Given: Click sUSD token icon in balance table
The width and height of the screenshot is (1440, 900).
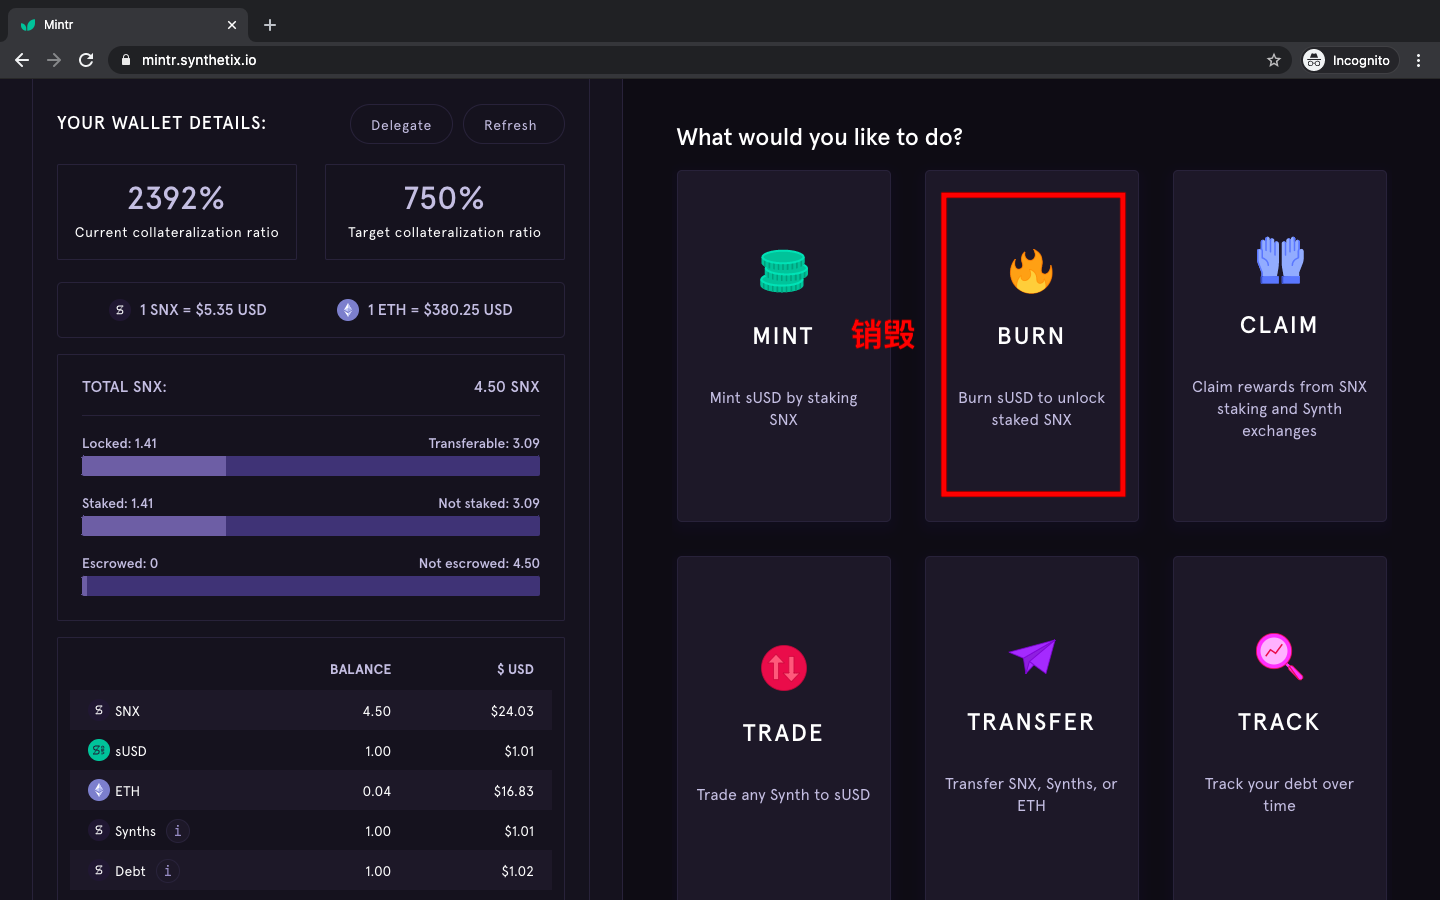Looking at the screenshot, I should (99, 750).
